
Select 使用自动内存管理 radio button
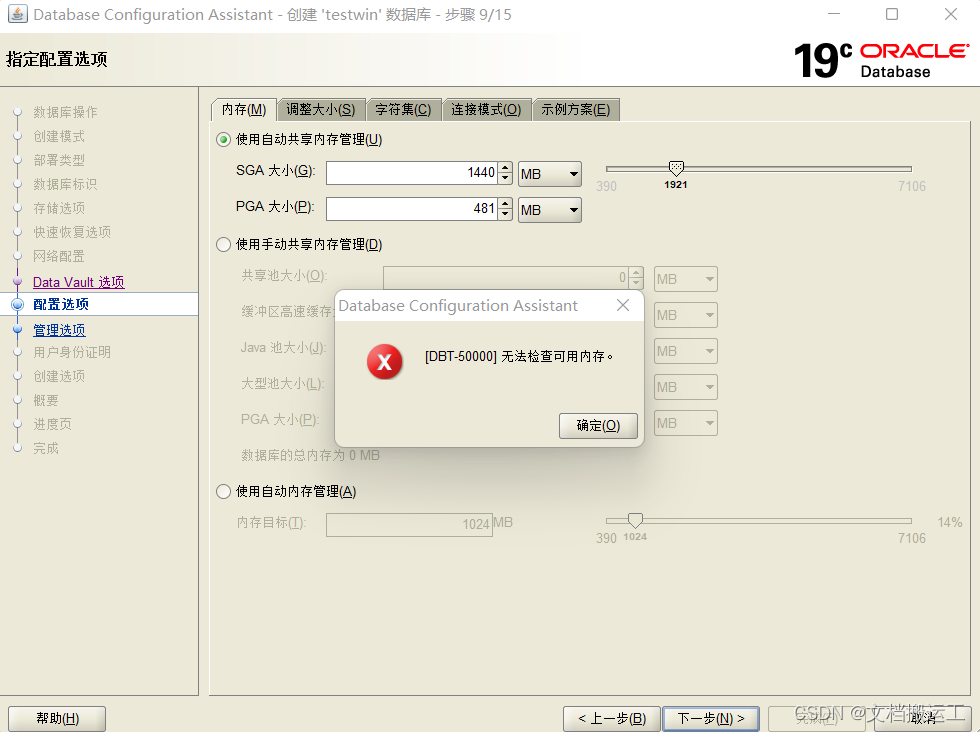[x=223, y=491]
